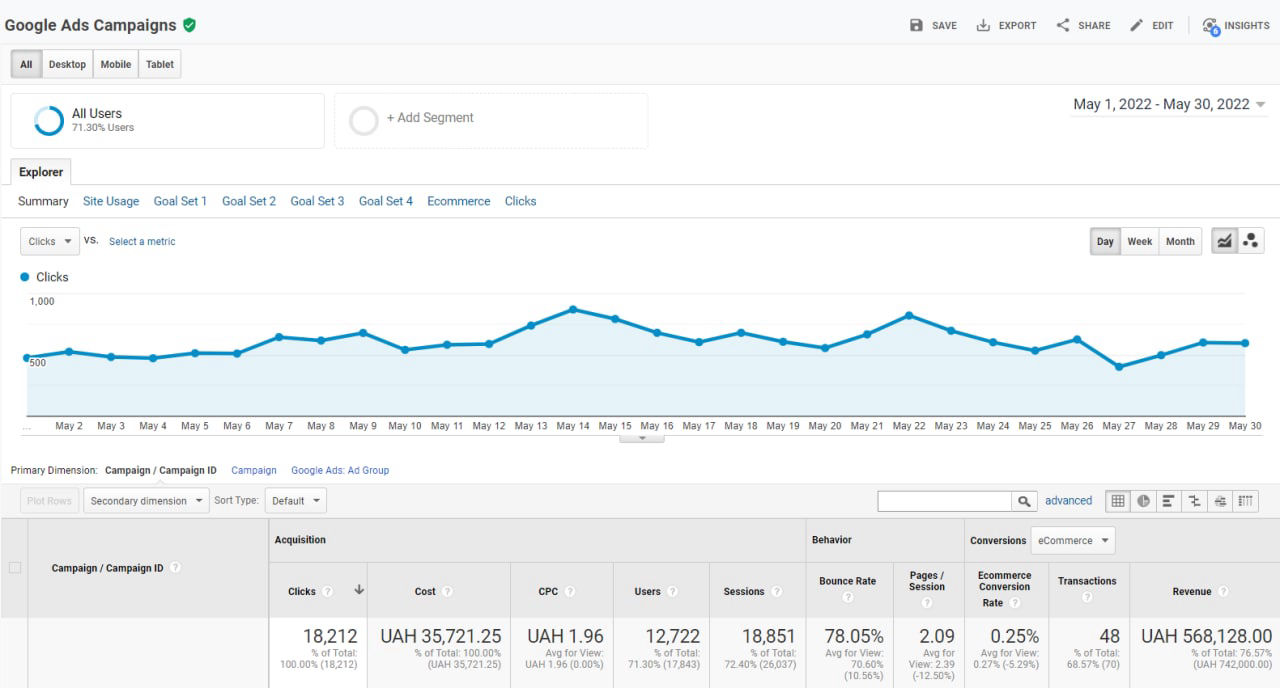Open help for Bounce Rate column
Screen dimensions: 1280x688
pos(847,598)
